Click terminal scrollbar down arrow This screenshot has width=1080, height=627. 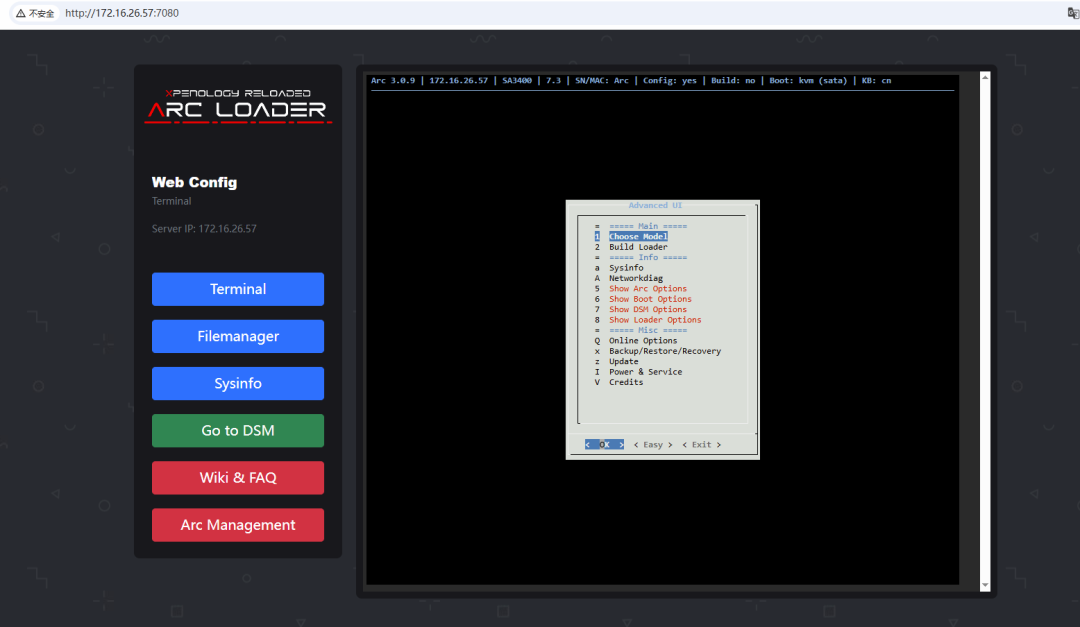(985, 585)
